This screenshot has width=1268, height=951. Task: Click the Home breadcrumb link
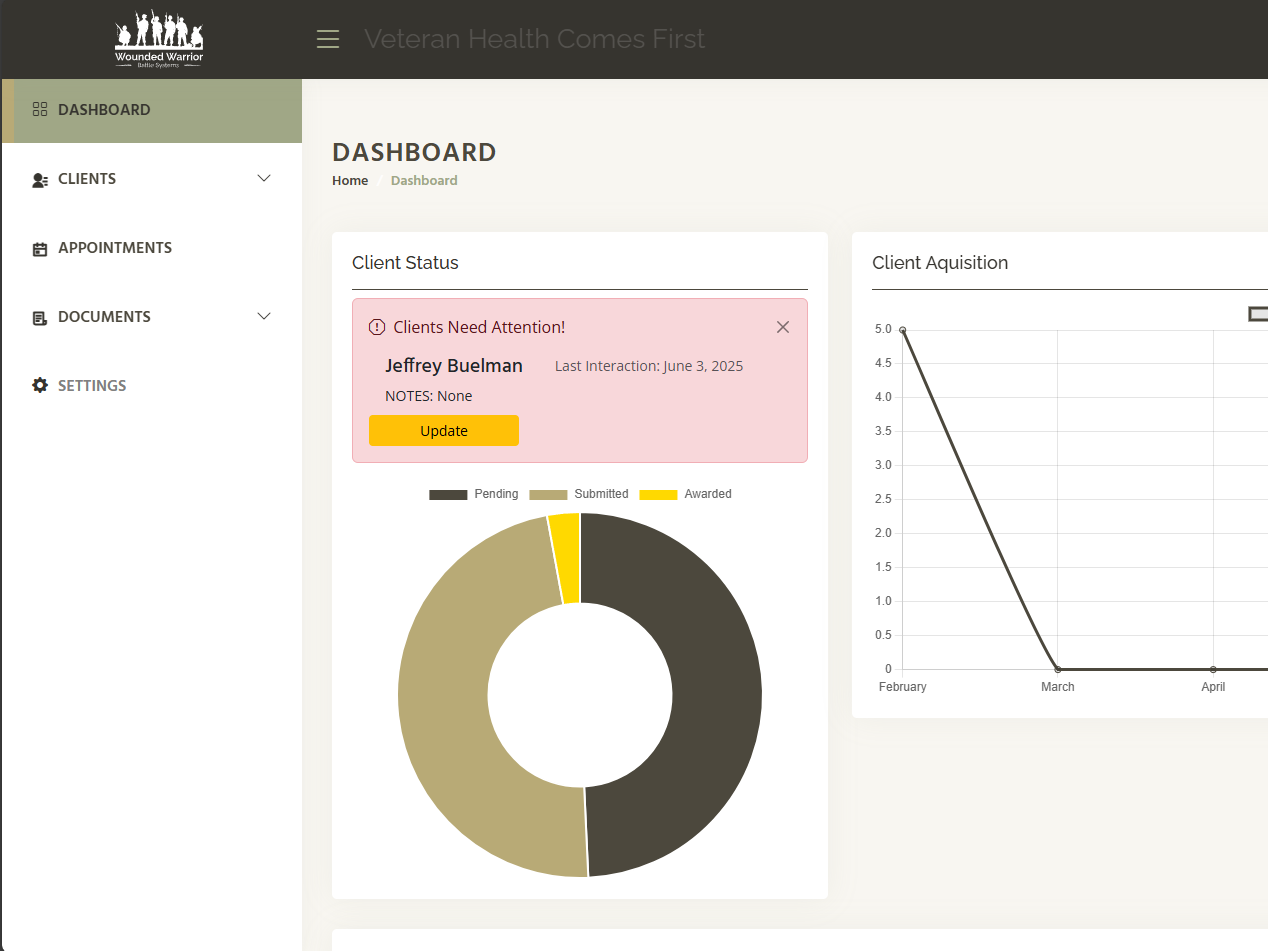point(350,181)
